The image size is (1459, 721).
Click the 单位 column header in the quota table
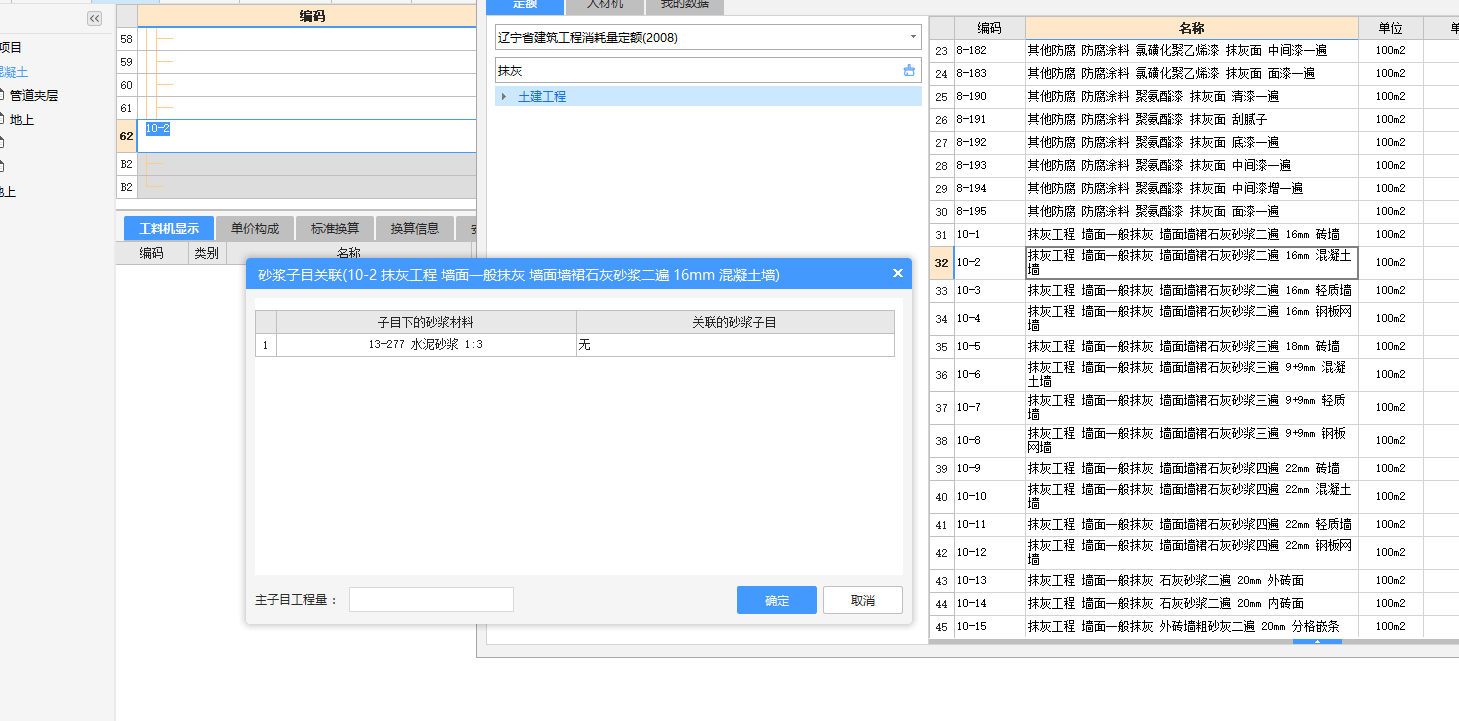click(x=1390, y=28)
